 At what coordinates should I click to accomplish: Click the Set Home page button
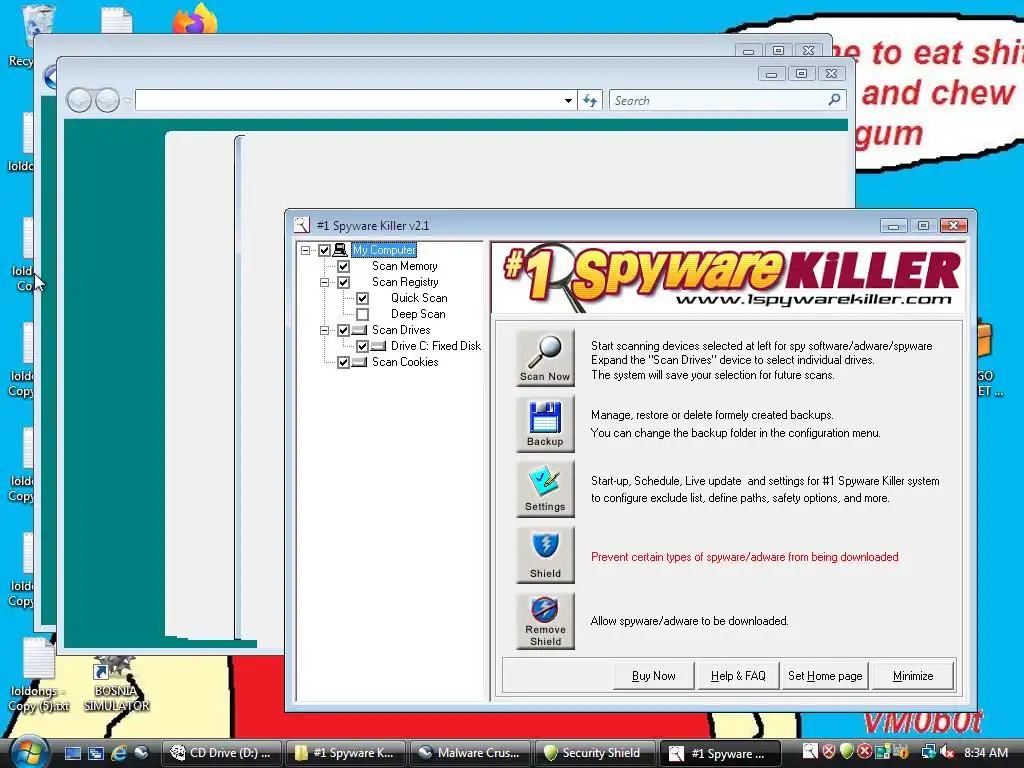pyautogui.click(x=825, y=676)
